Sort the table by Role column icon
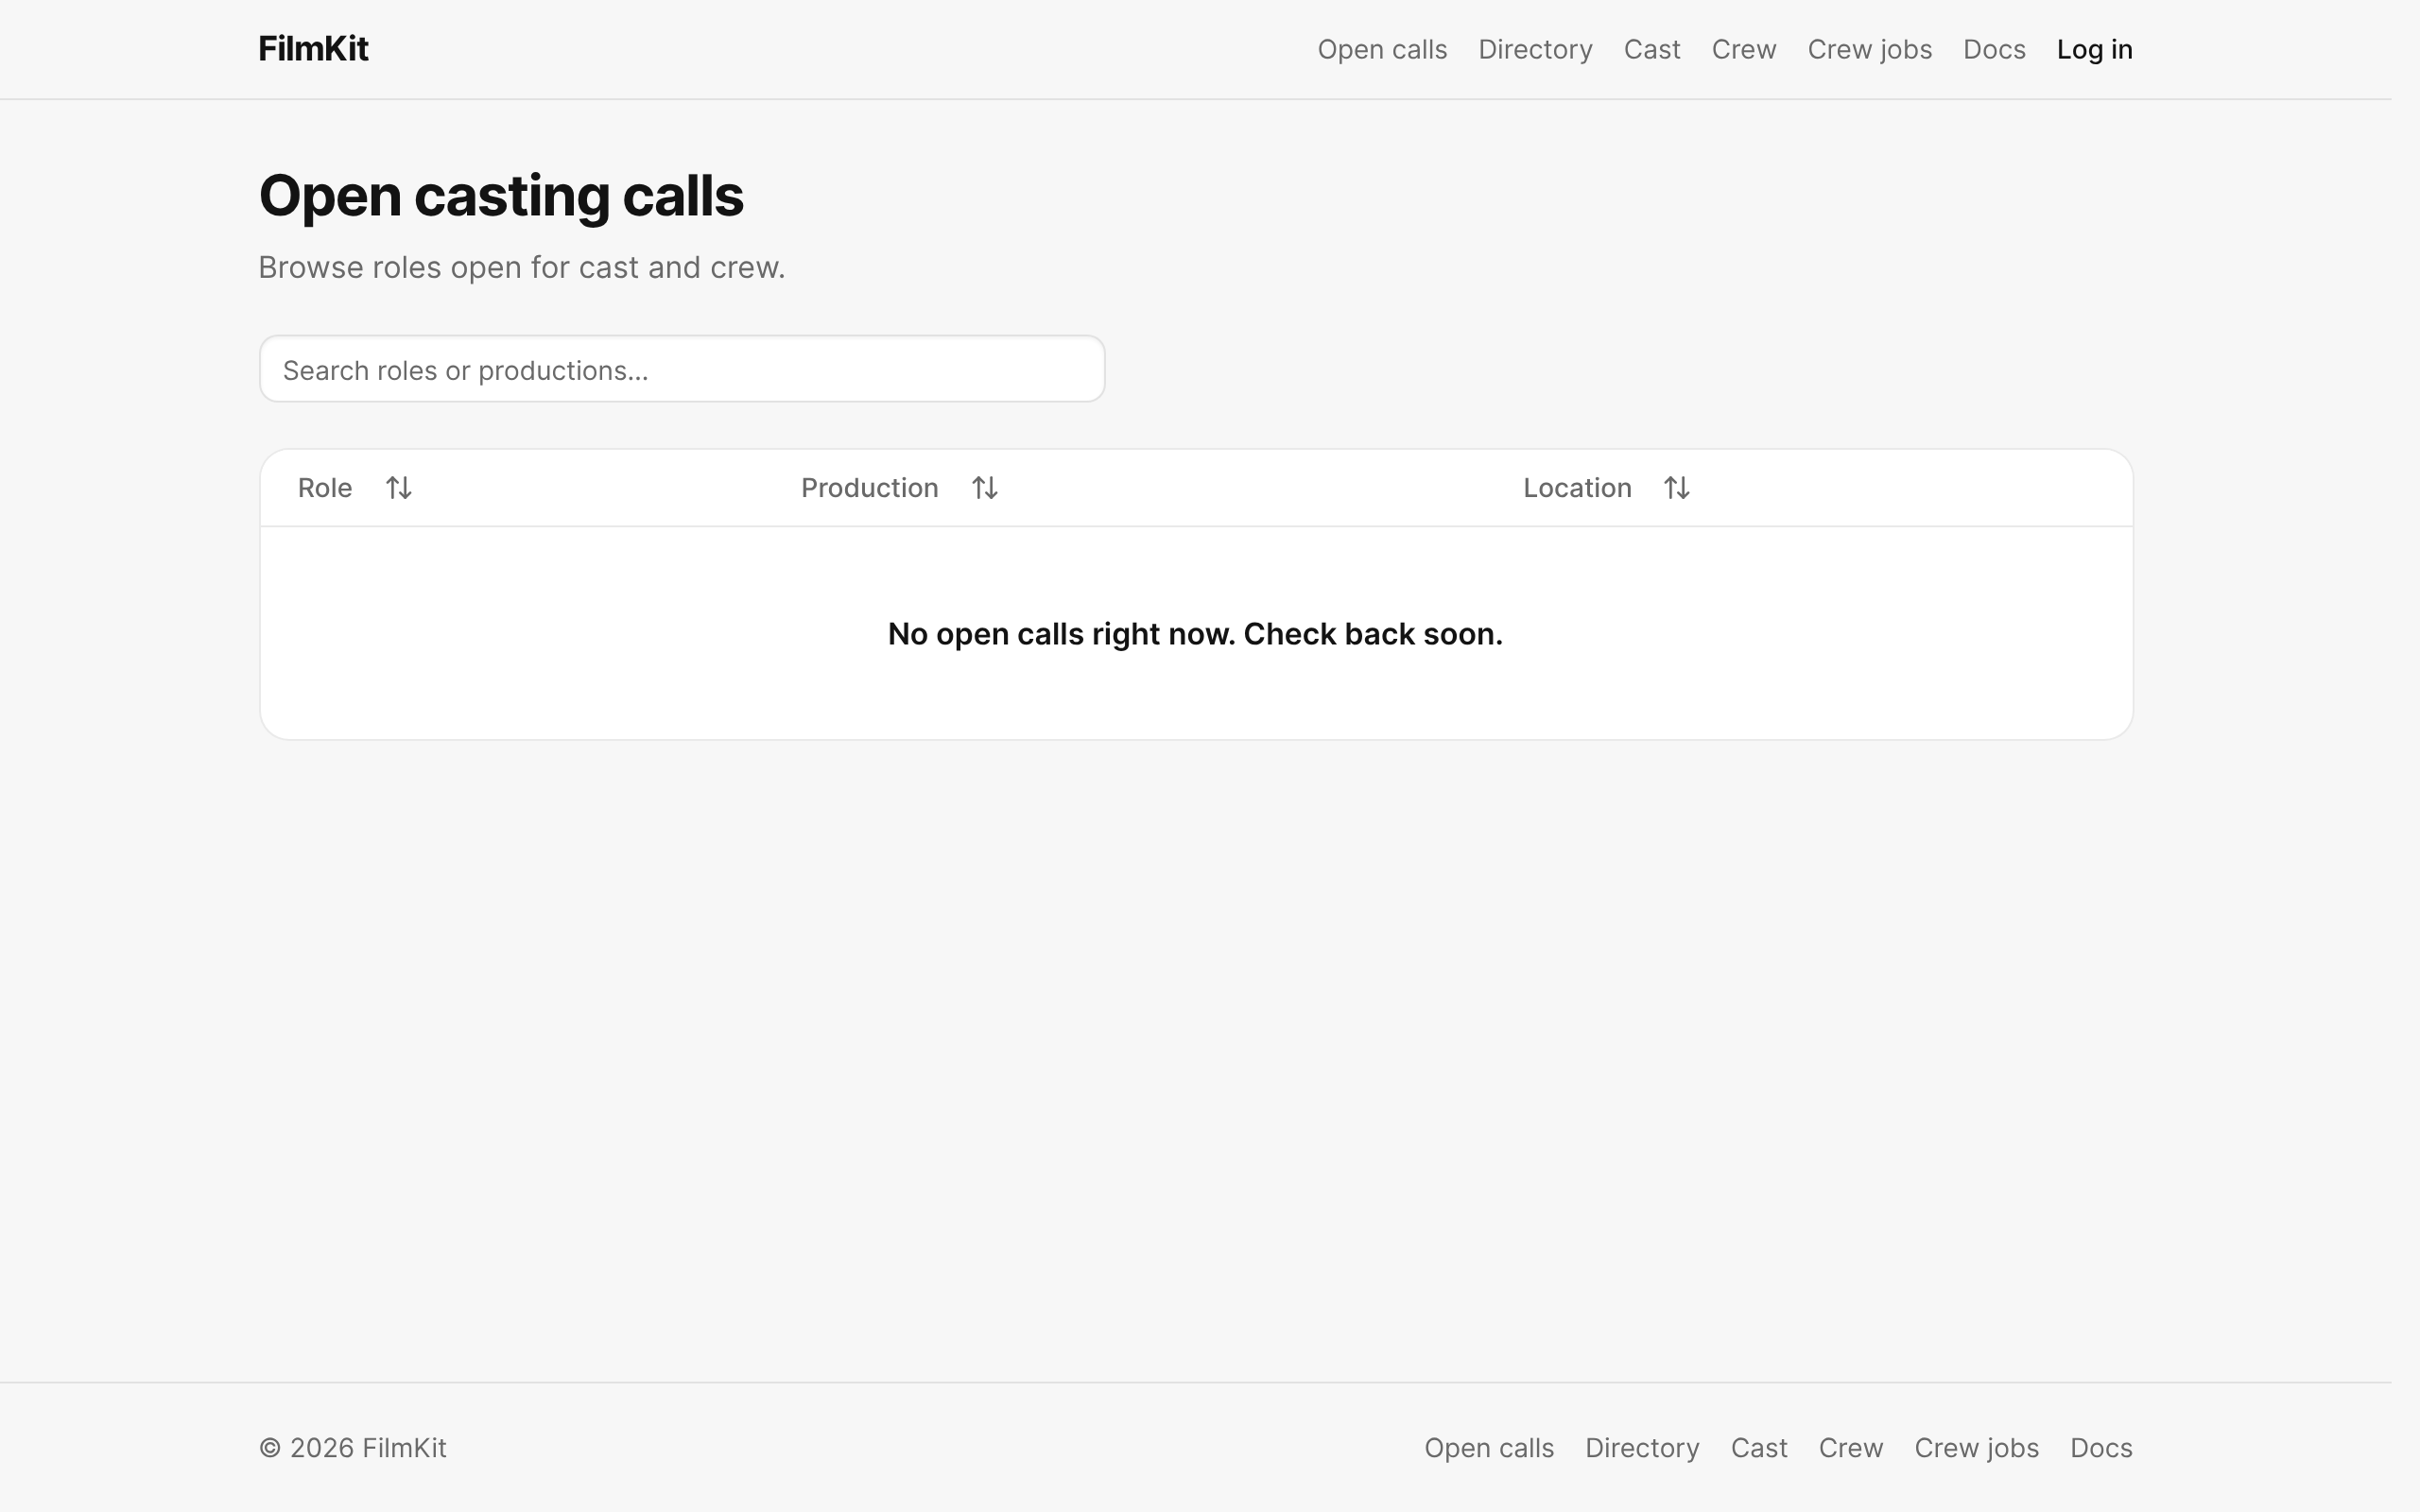Viewport: 2420px width, 1512px height. tap(399, 488)
